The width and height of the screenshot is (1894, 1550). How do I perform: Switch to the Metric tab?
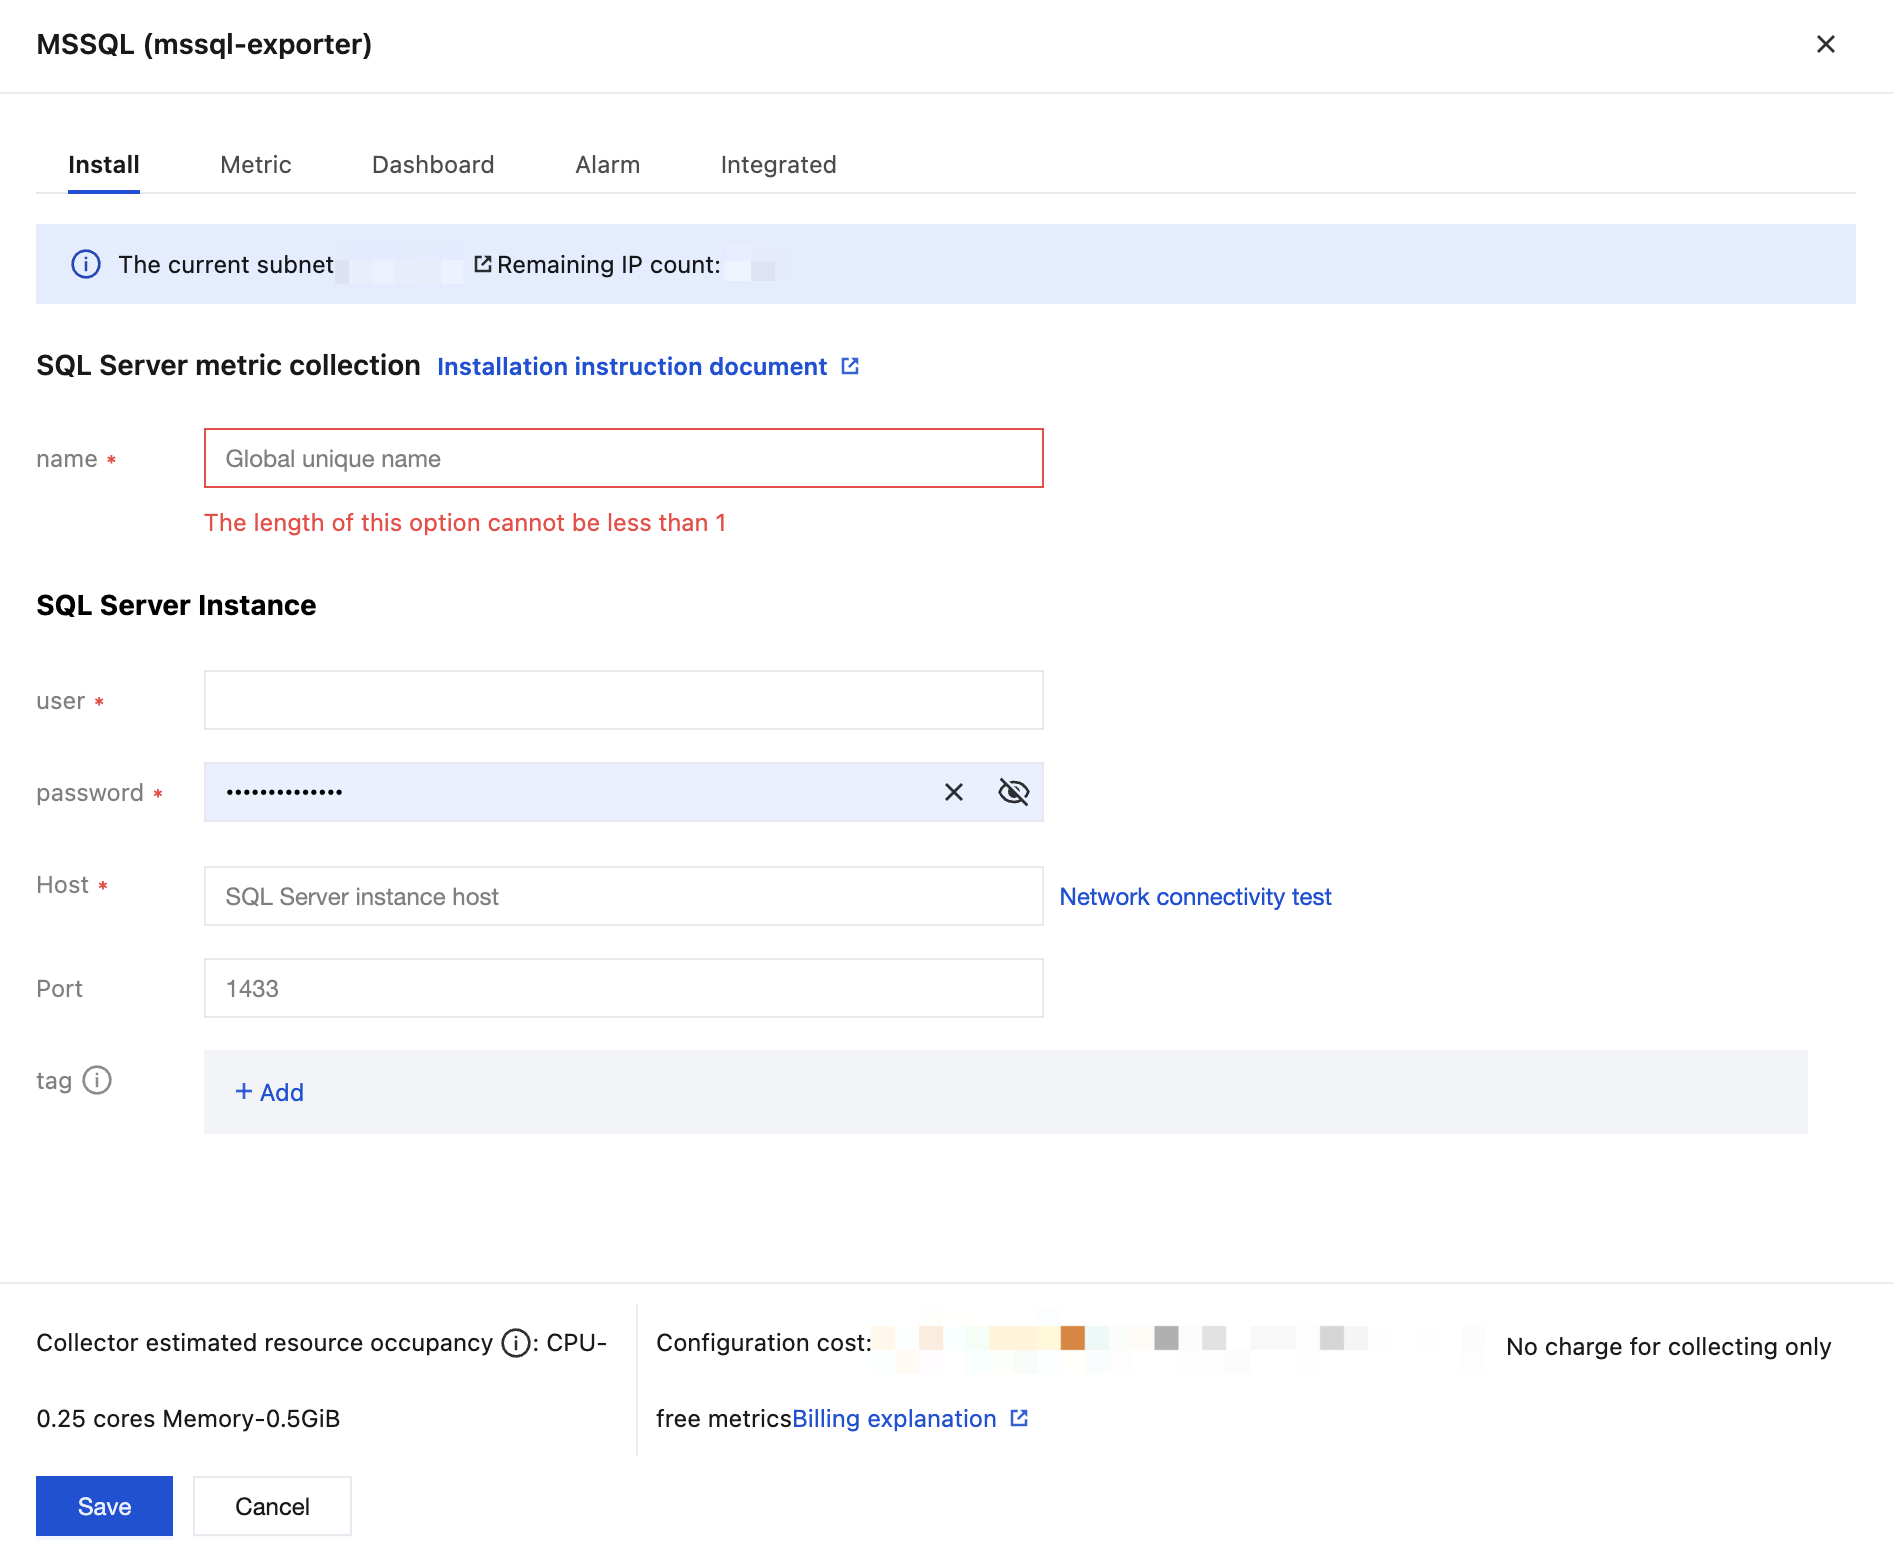coord(256,165)
